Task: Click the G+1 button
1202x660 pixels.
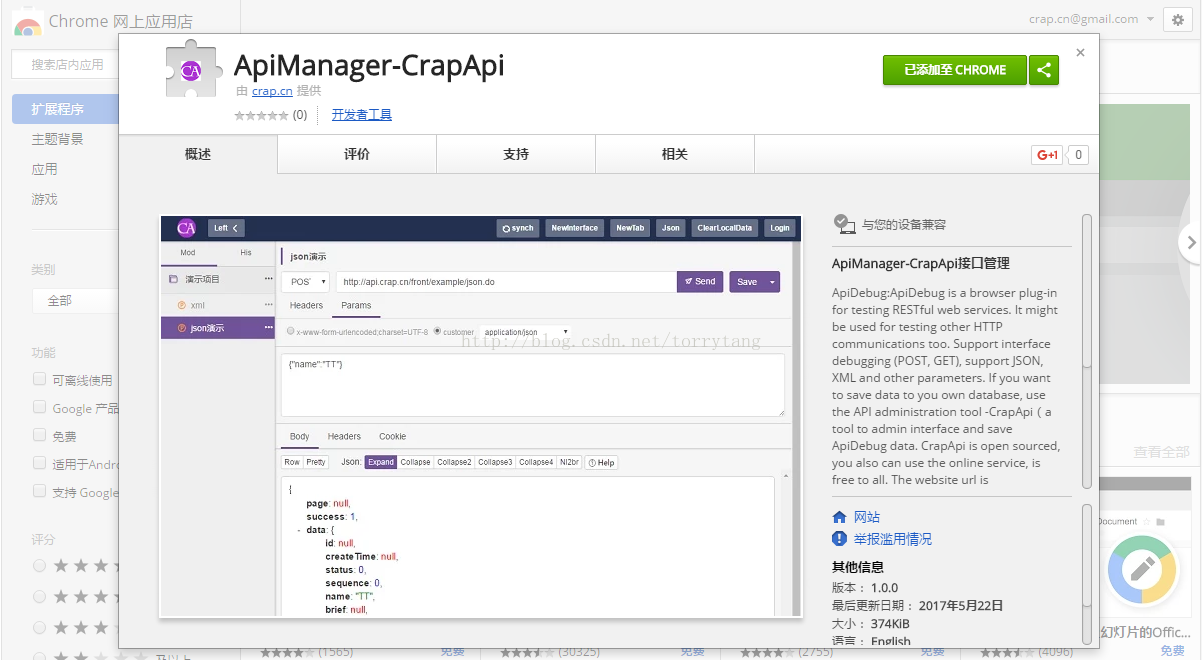Action: 1047,155
